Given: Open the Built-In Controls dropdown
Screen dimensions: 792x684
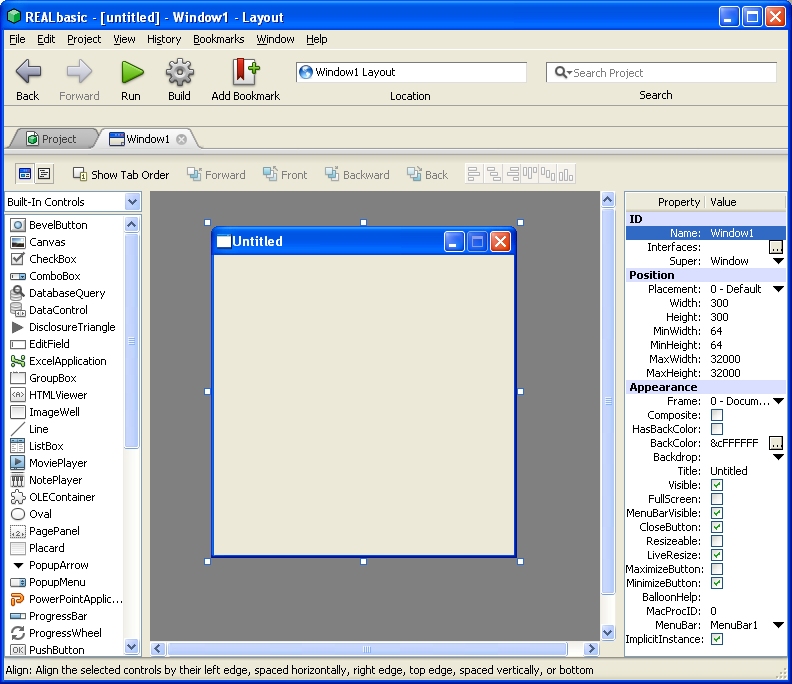Looking at the screenshot, I should [132, 202].
